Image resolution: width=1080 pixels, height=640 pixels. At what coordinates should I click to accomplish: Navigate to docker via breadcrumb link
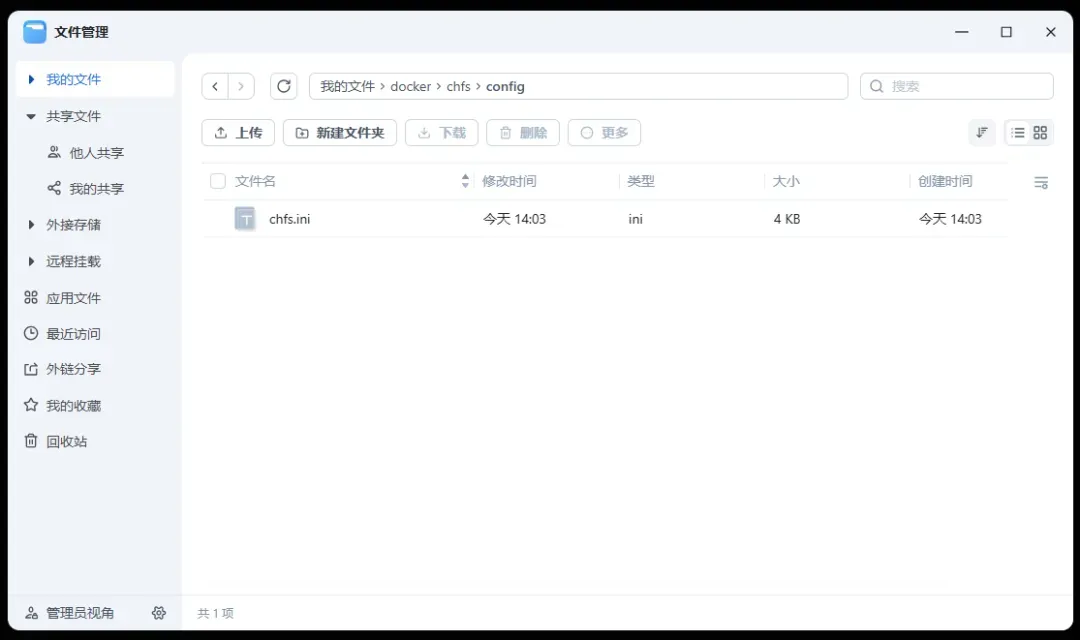411,86
